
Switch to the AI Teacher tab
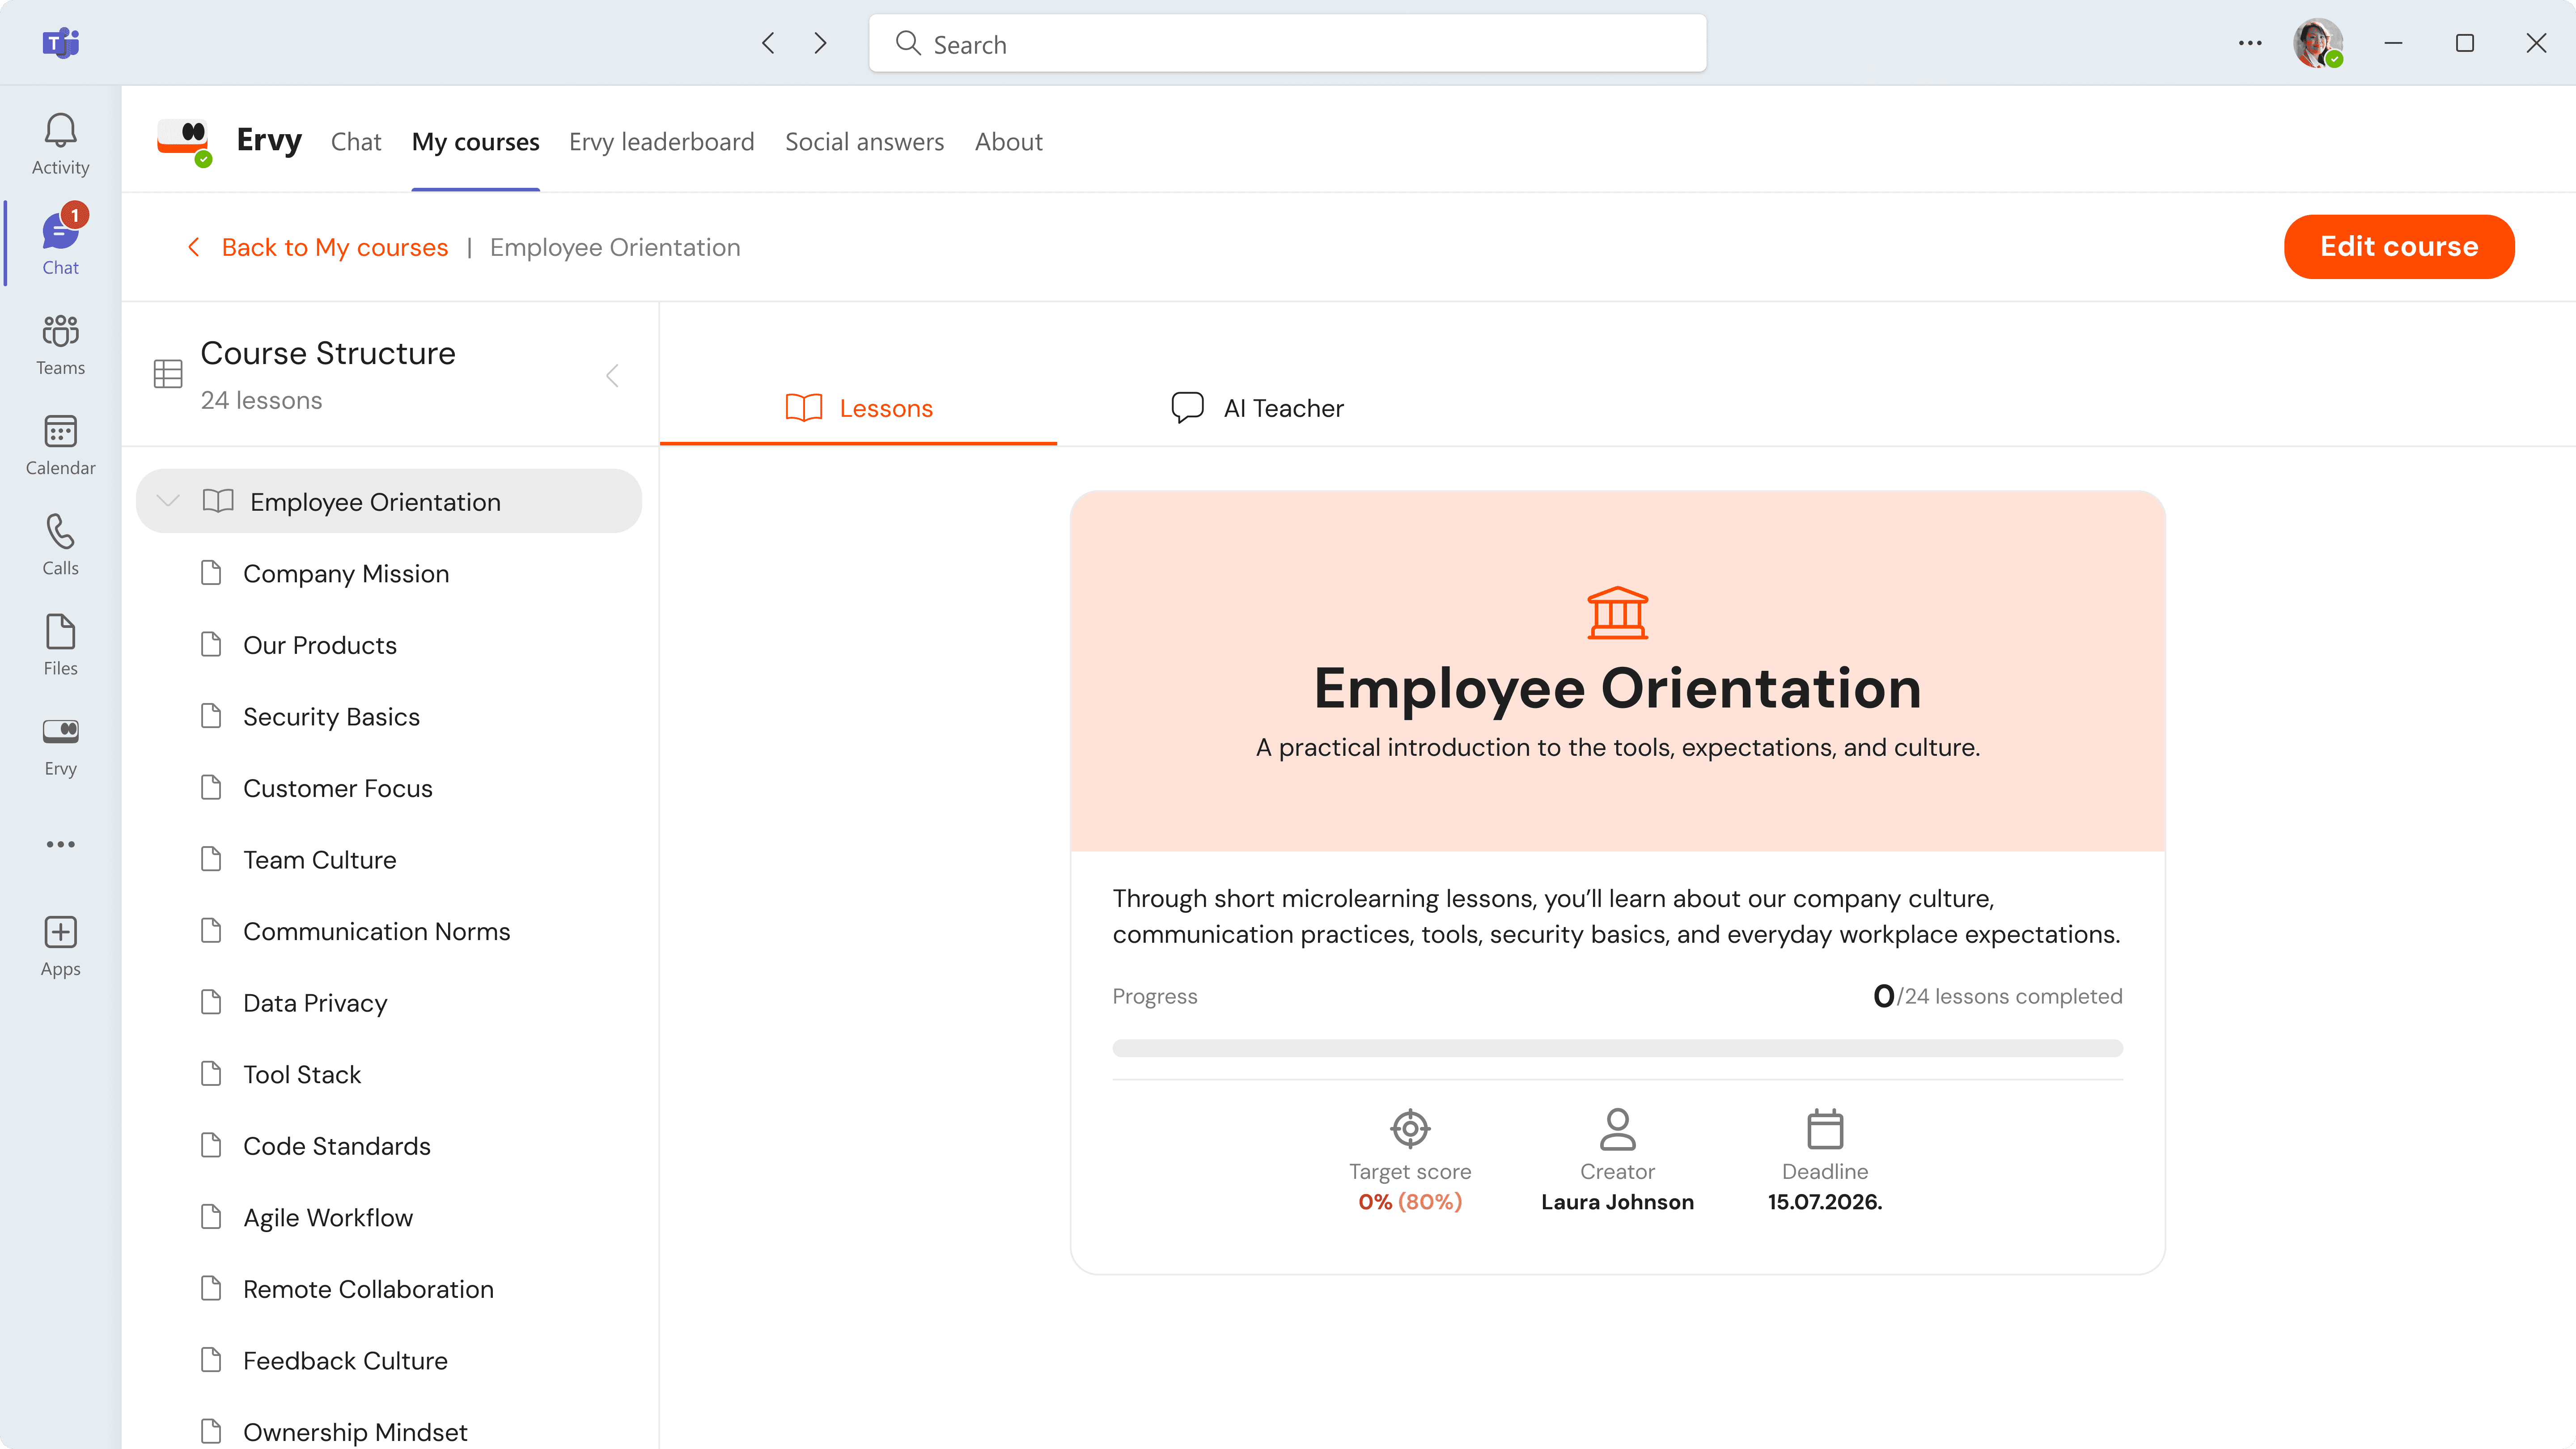click(1257, 408)
